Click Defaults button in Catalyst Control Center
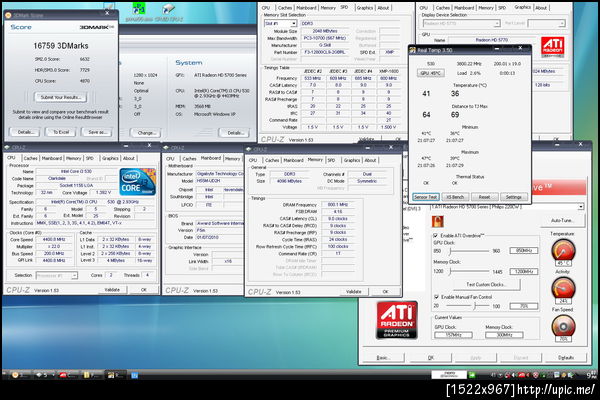This screenshot has width=600, height=400. click(x=566, y=357)
